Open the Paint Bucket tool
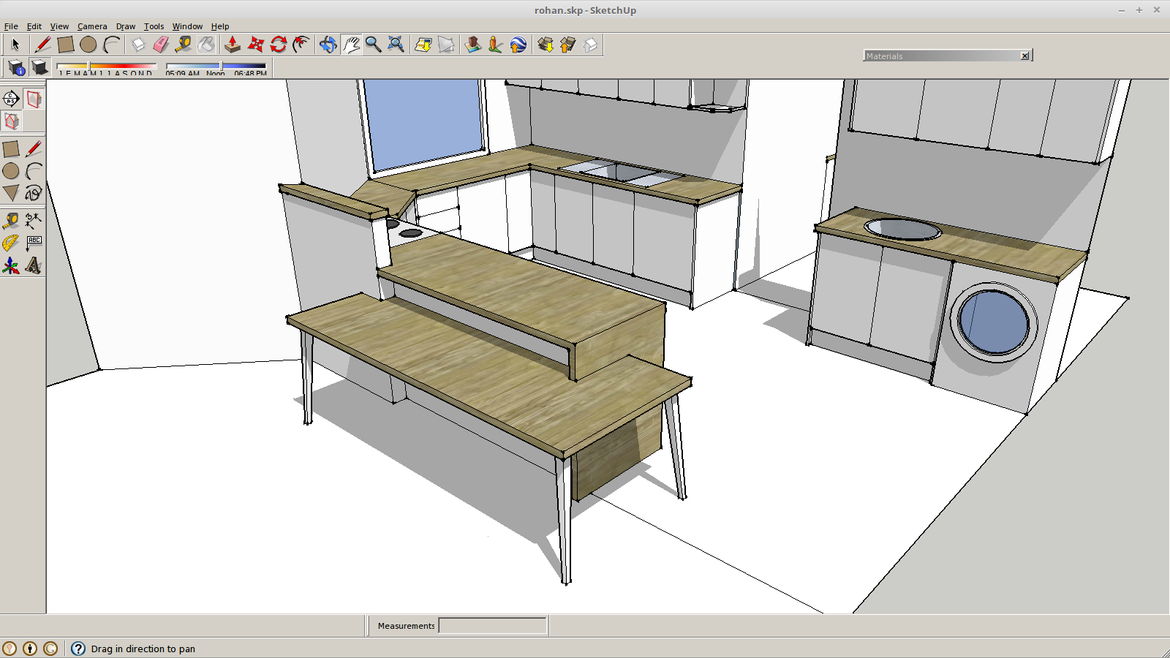Viewport: 1170px width, 658px height. click(x=206, y=44)
